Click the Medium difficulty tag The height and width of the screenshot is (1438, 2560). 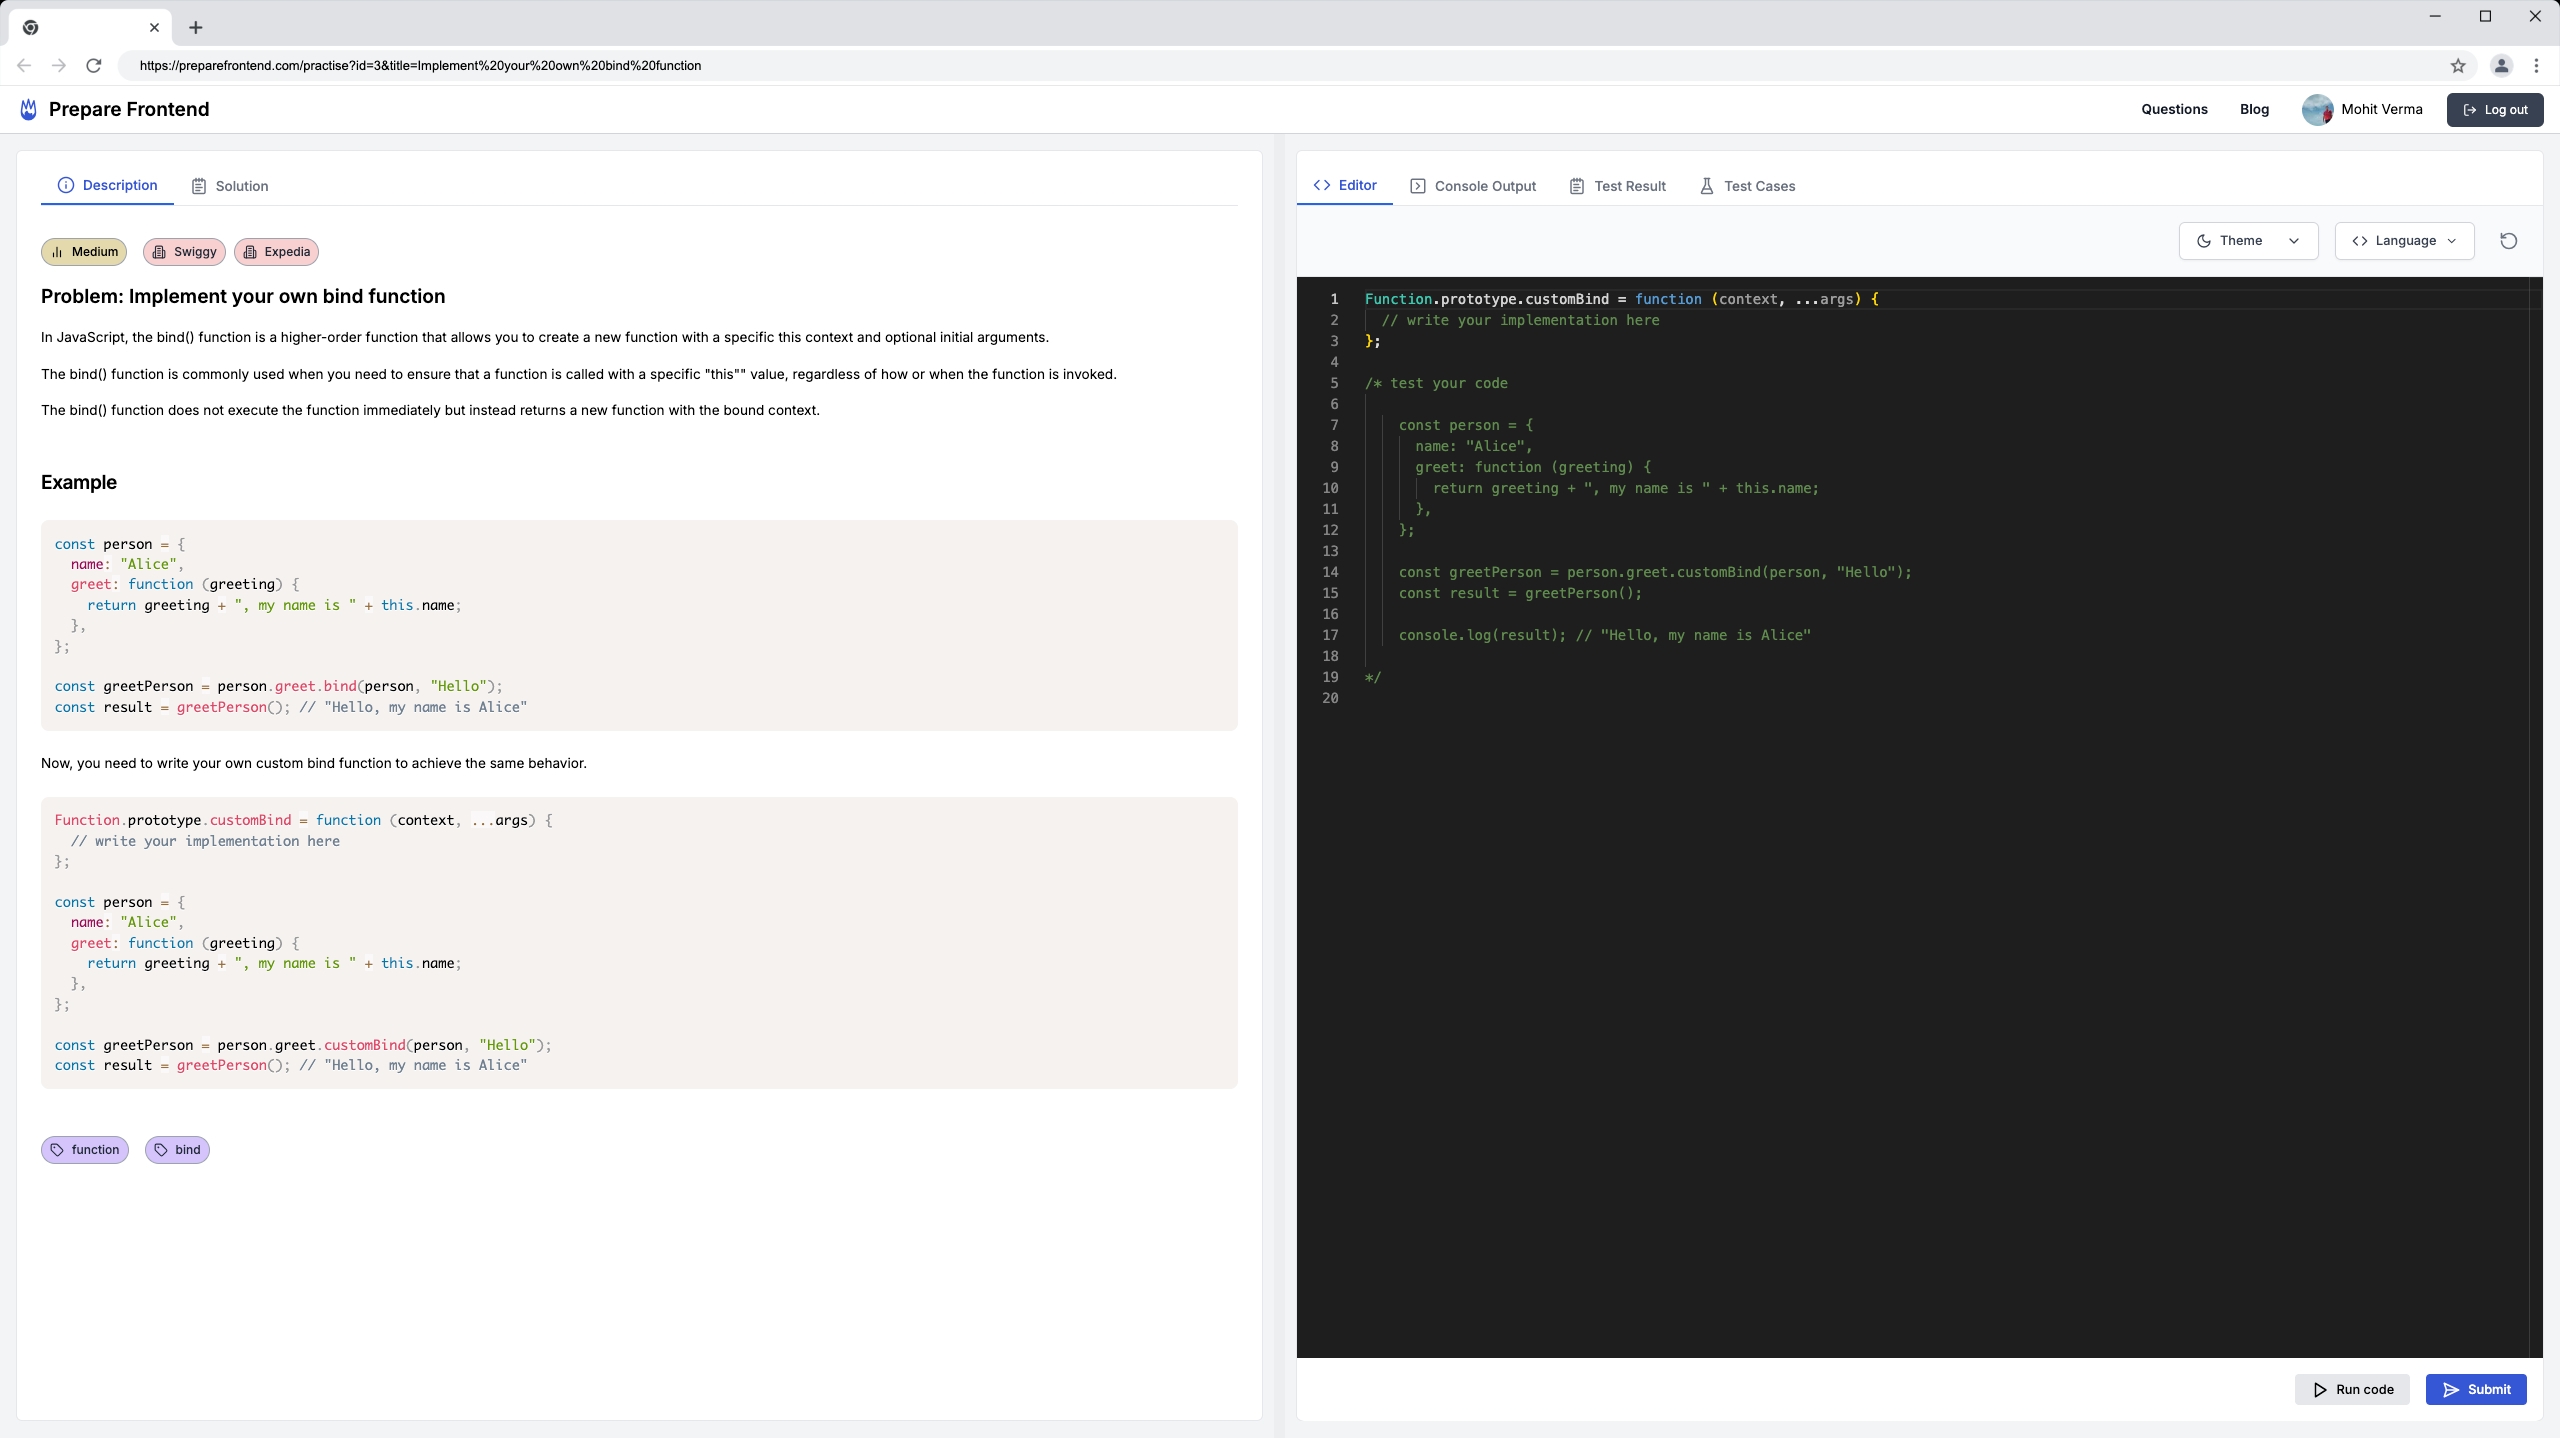[x=84, y=250]
